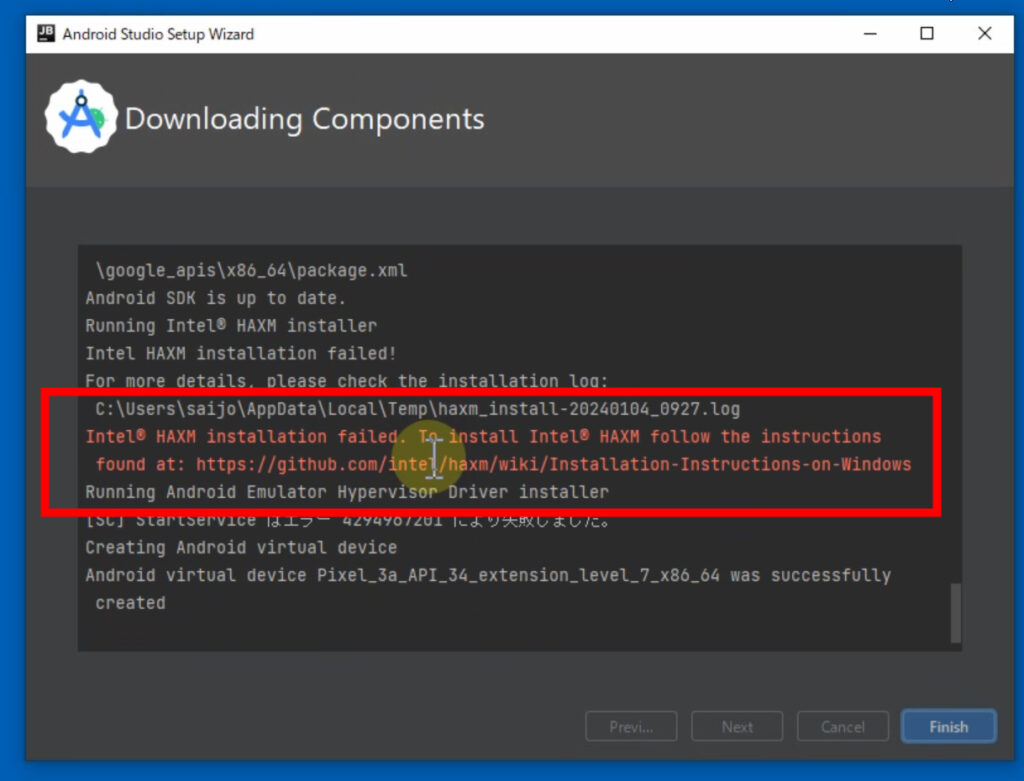Click the log panel scrollbar thumb
The image size is (1024, 781).
(x=955, y=612)
